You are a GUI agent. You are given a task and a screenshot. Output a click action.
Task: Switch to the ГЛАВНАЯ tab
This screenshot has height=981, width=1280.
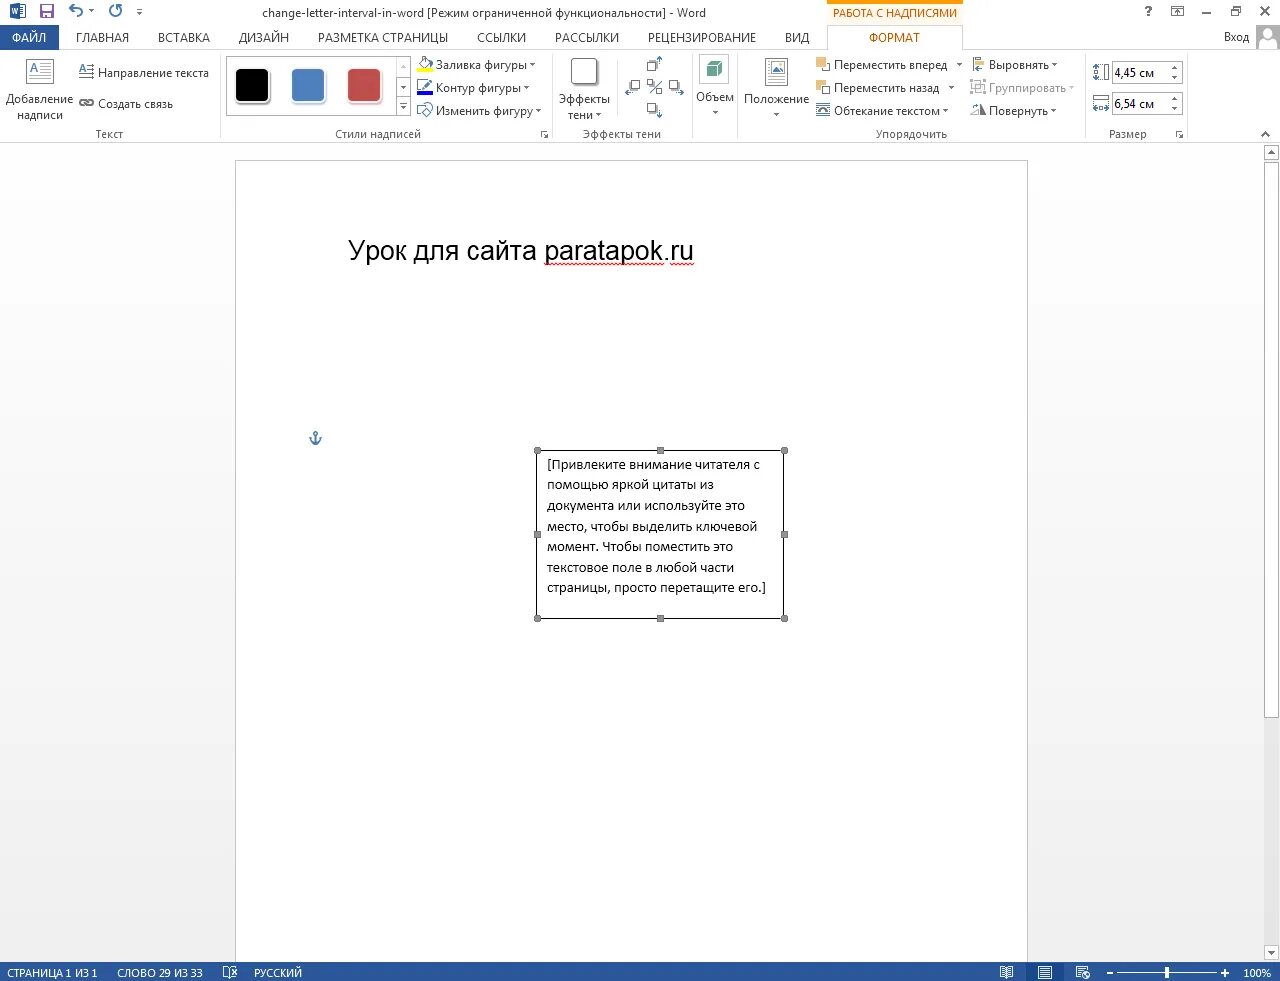coord(102,37)
